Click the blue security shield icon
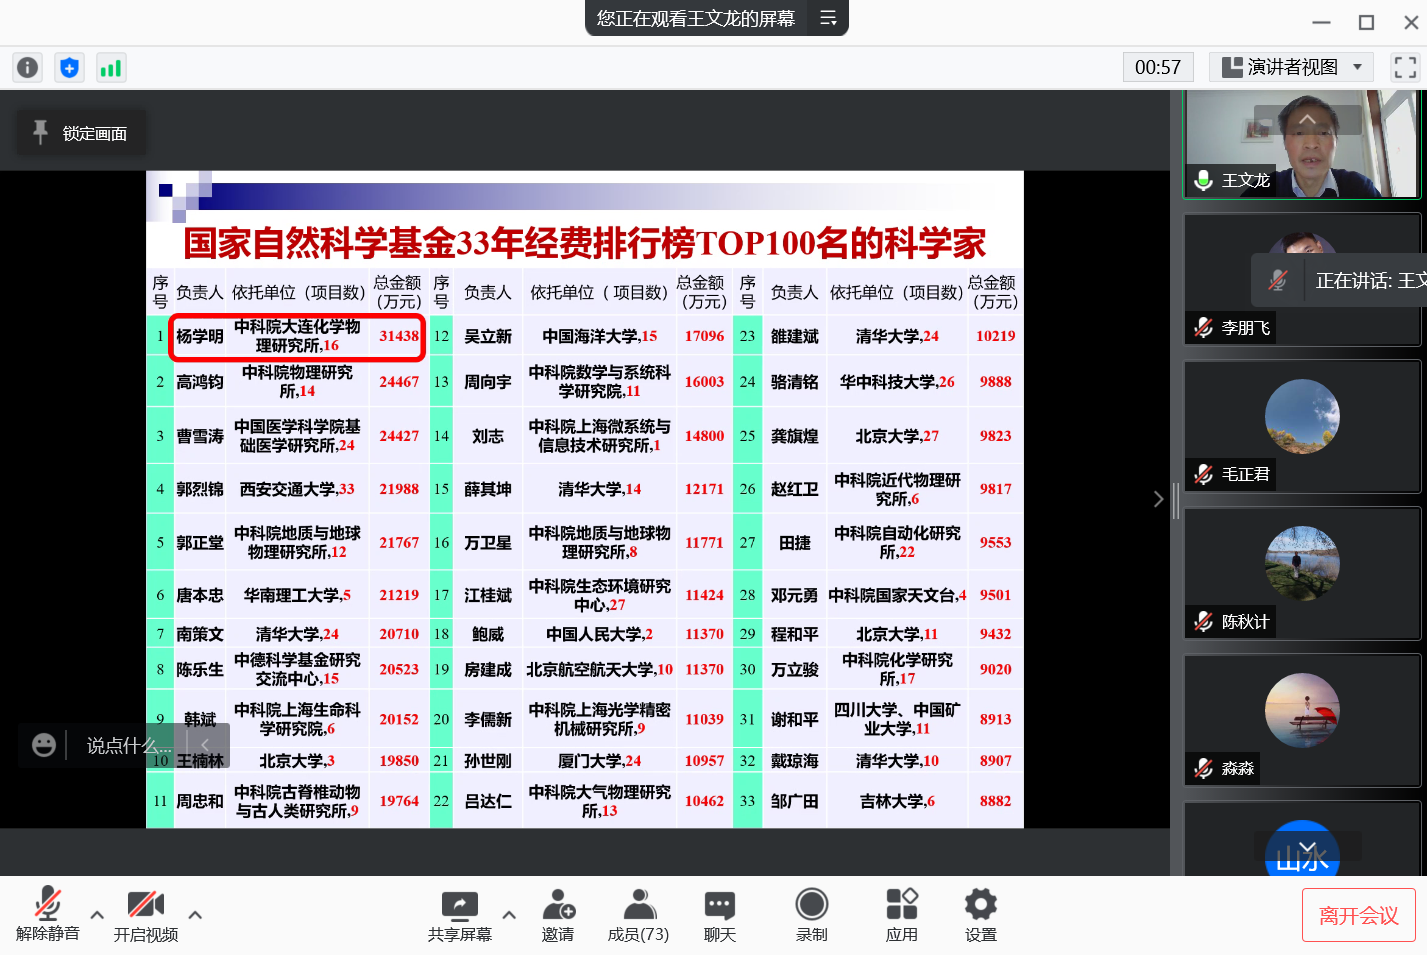This screenshot has height=955, width=1427. pos(69,67)
